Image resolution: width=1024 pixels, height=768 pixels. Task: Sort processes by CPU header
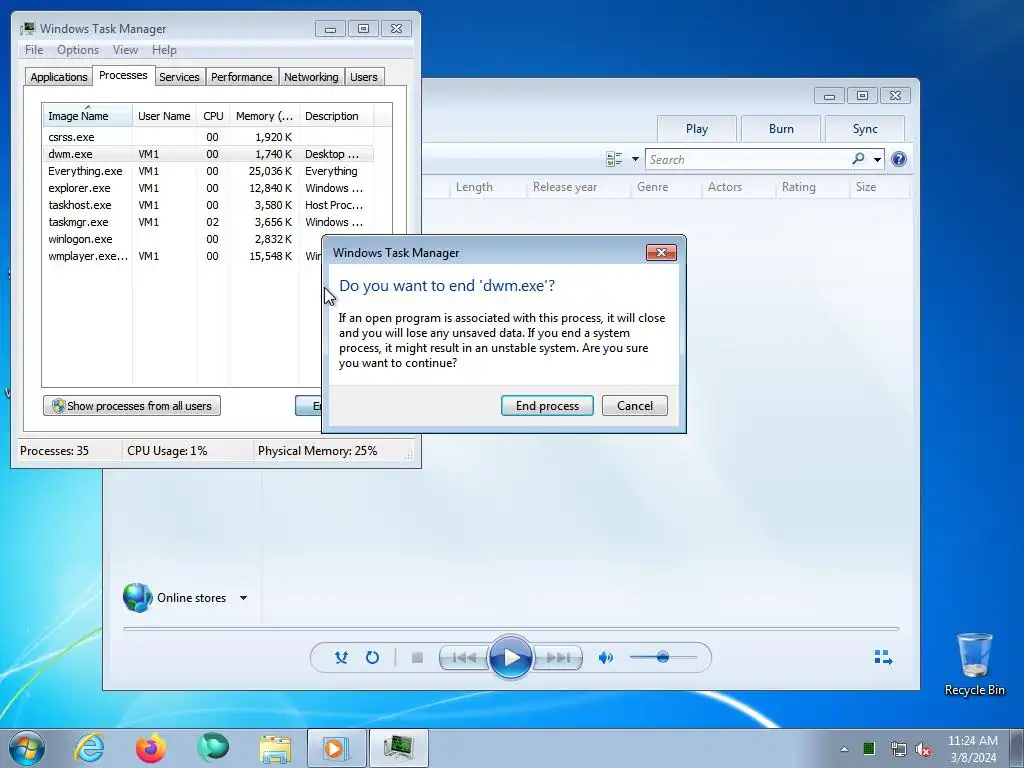[213, 116]
